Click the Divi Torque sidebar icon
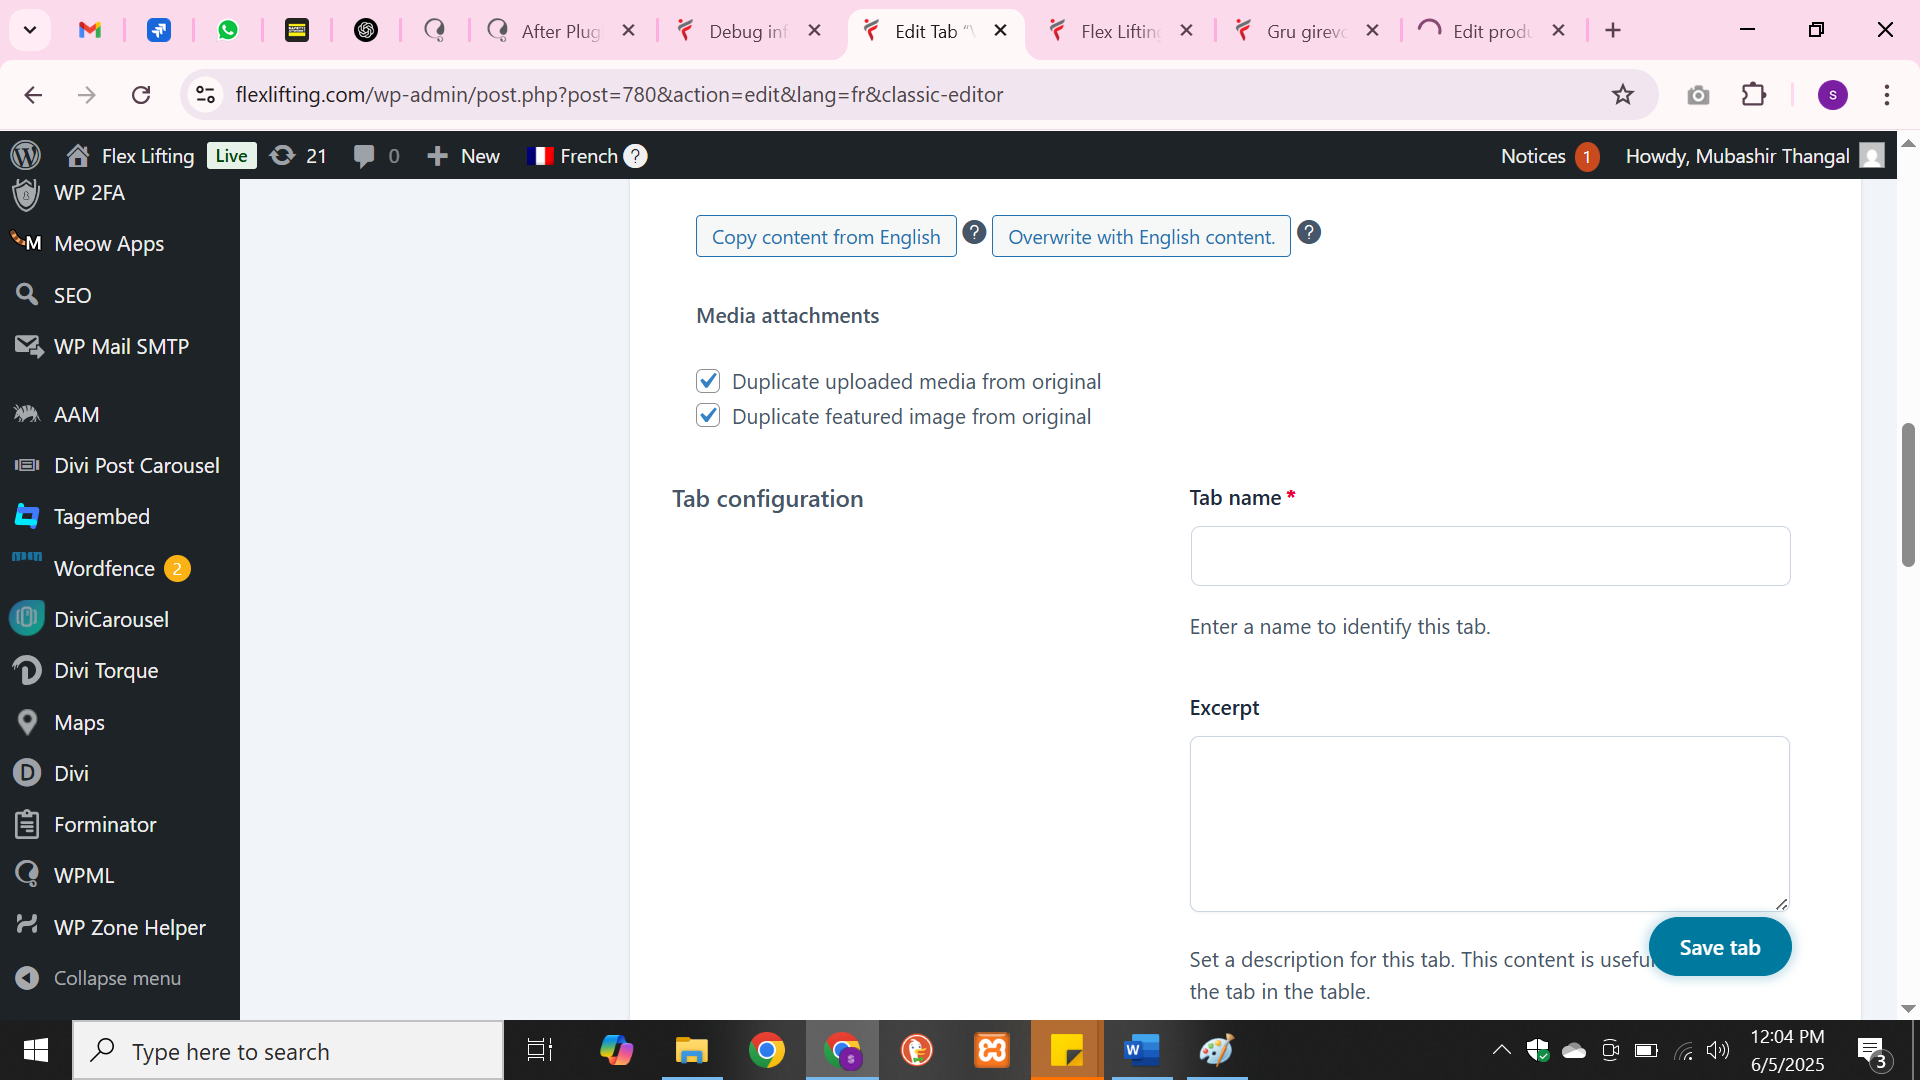The width and height of the screenshot is (1920, 1080). pyautogui.click(x=27, y=670)
